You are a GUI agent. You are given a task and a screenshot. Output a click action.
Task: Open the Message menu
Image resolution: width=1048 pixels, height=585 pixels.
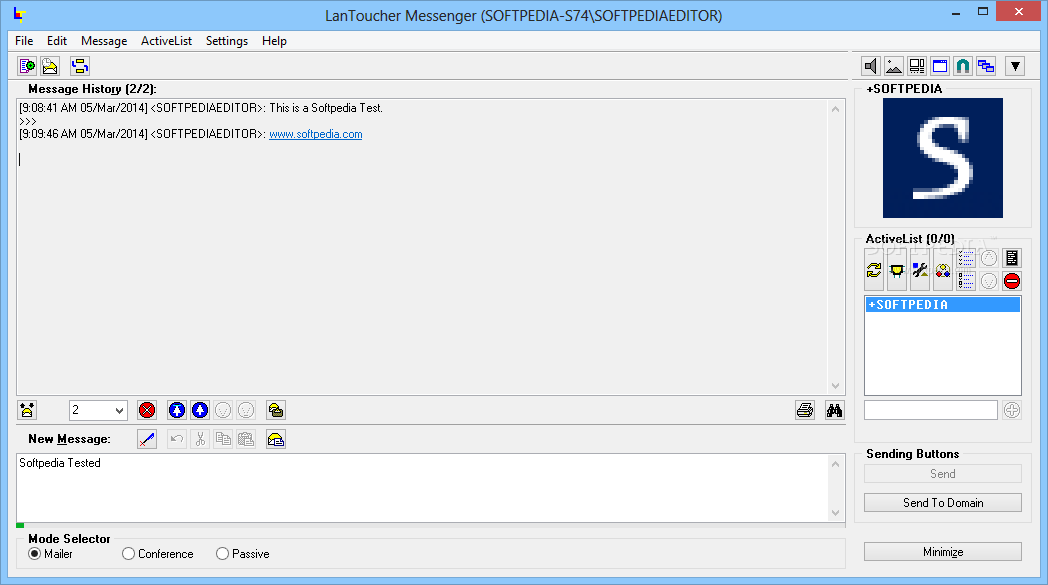coord(104,41)
